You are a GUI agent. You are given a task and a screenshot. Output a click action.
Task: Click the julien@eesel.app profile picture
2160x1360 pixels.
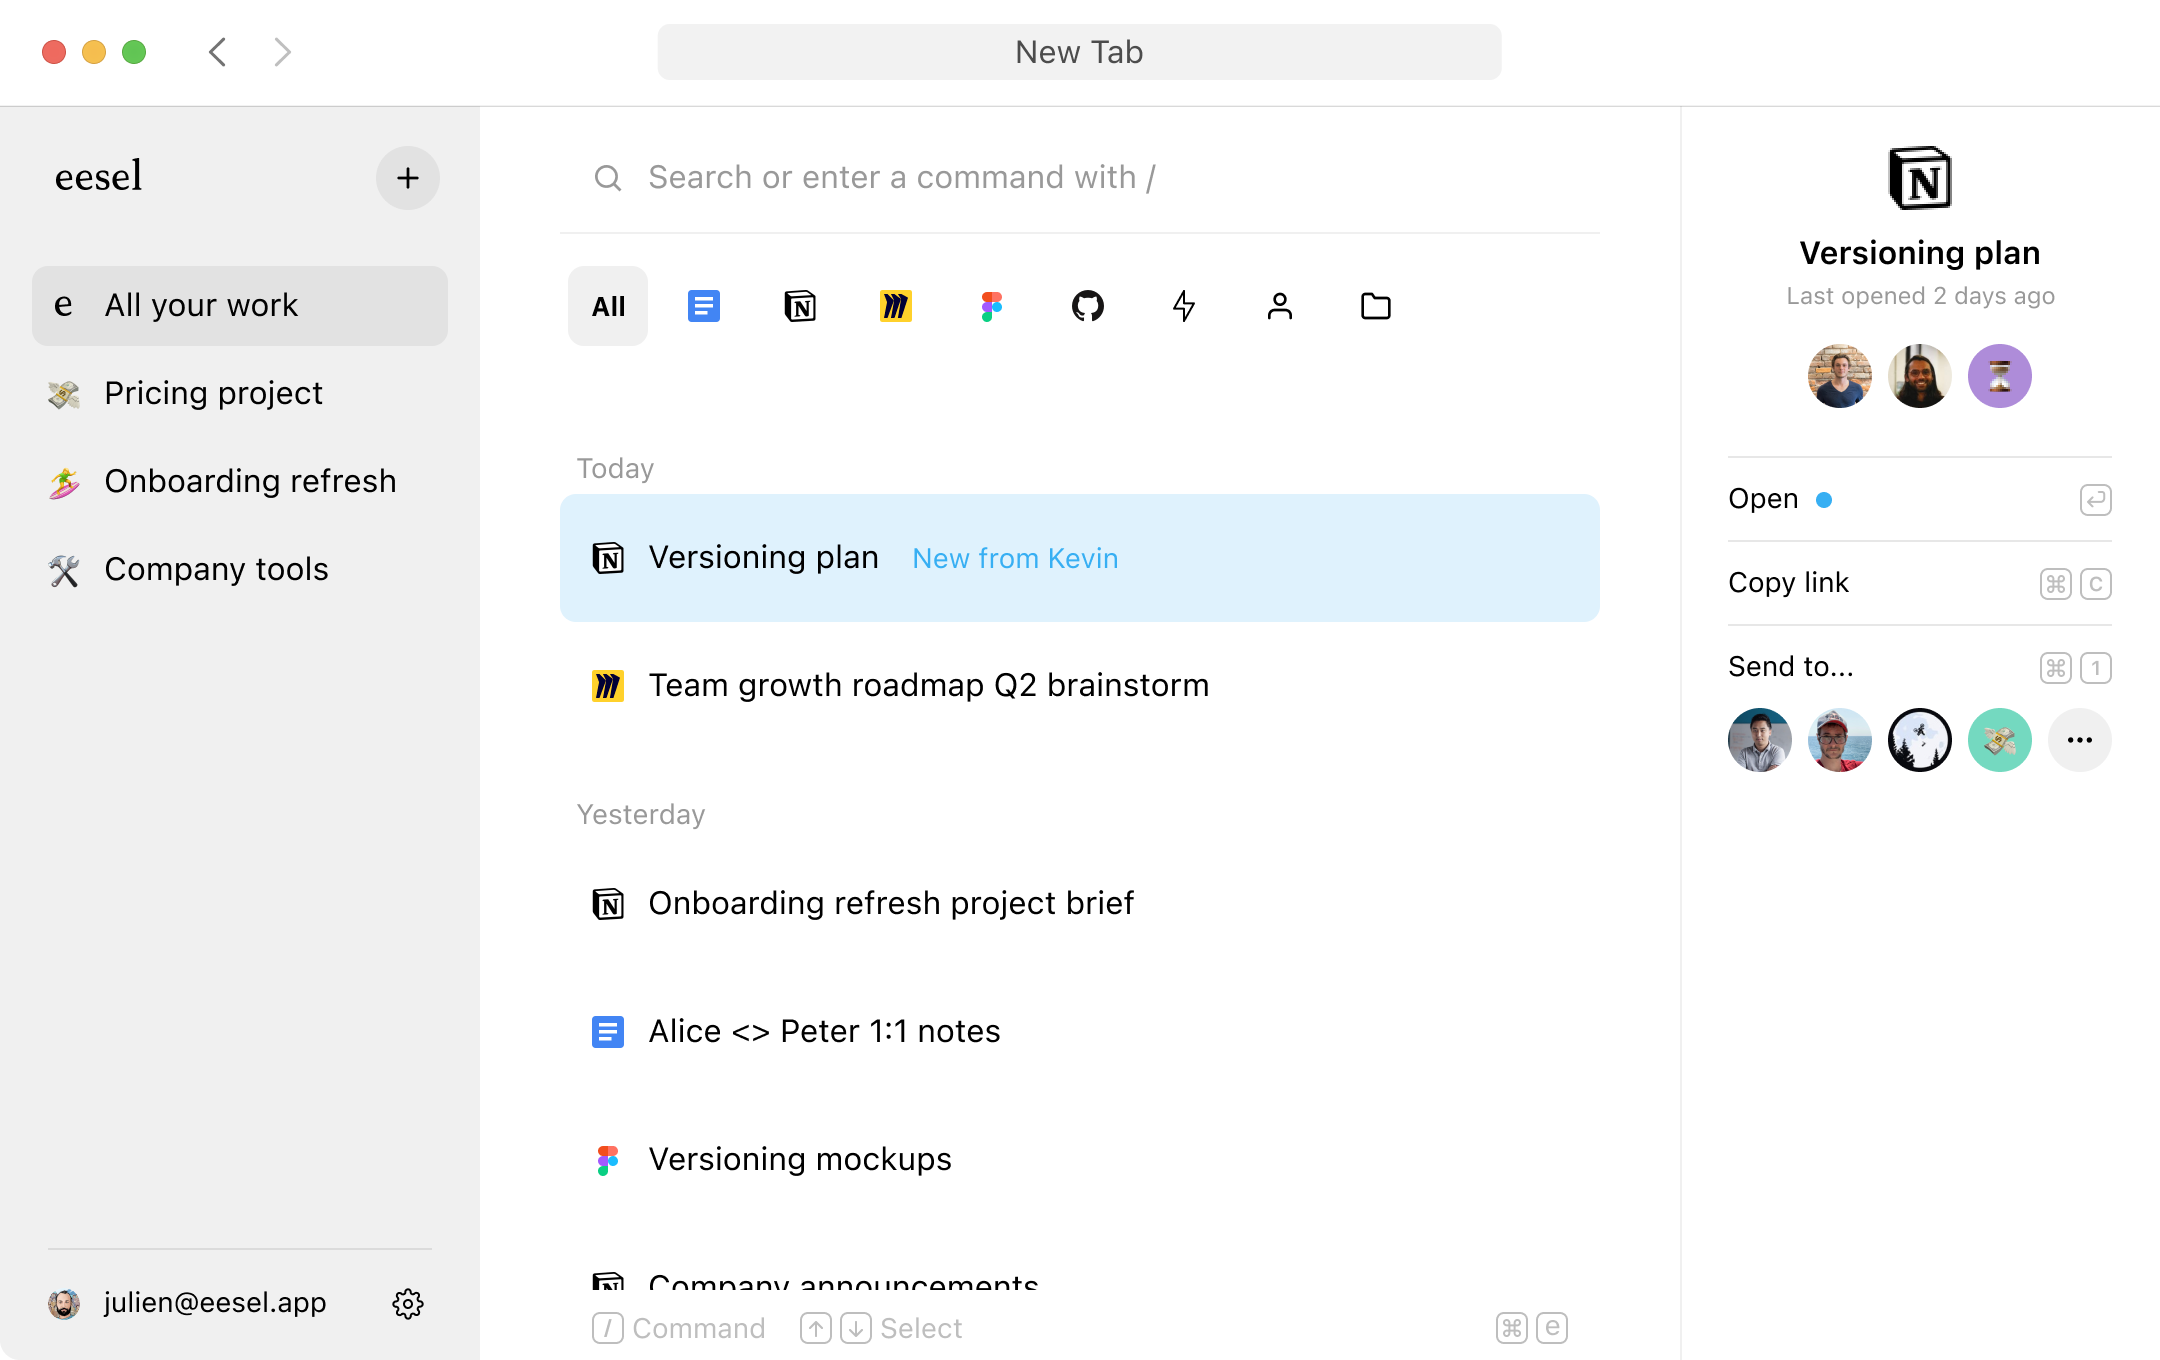pyautogui.click(x=64, y=1303)
